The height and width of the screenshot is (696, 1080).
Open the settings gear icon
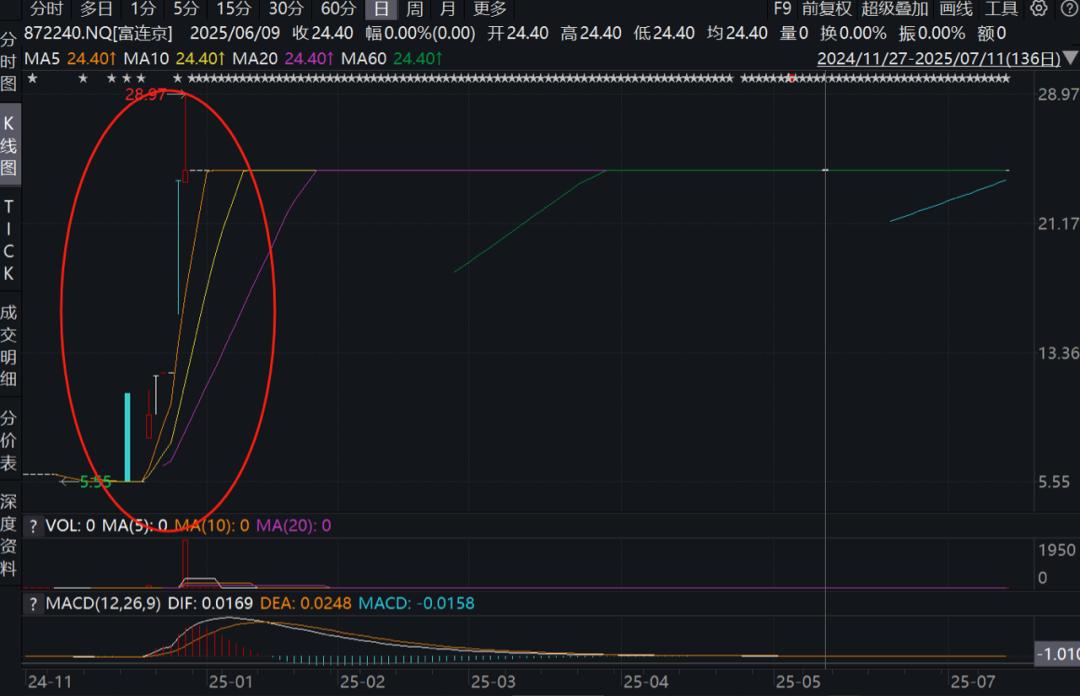click(x=1039, y=8)
